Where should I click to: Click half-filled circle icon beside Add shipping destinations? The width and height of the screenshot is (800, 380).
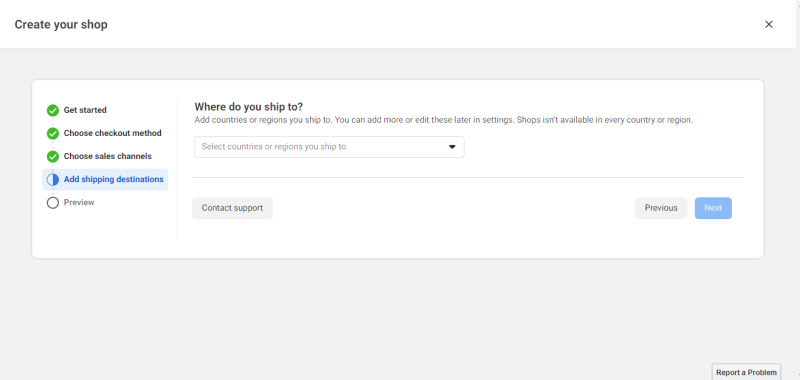(x=53, y=180)
